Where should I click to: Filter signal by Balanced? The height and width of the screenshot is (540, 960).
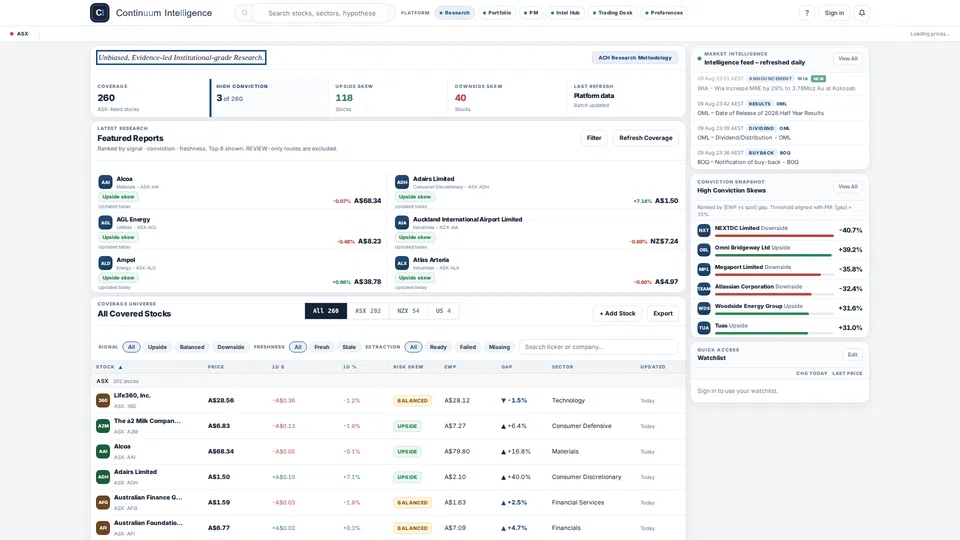coord(192,347)
